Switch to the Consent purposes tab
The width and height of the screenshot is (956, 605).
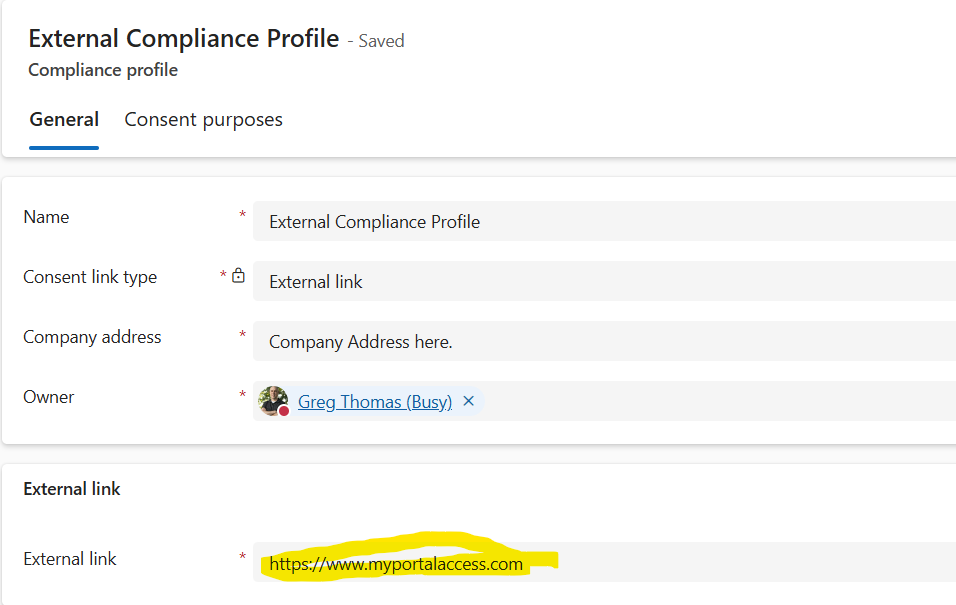(x=204, y=120)
